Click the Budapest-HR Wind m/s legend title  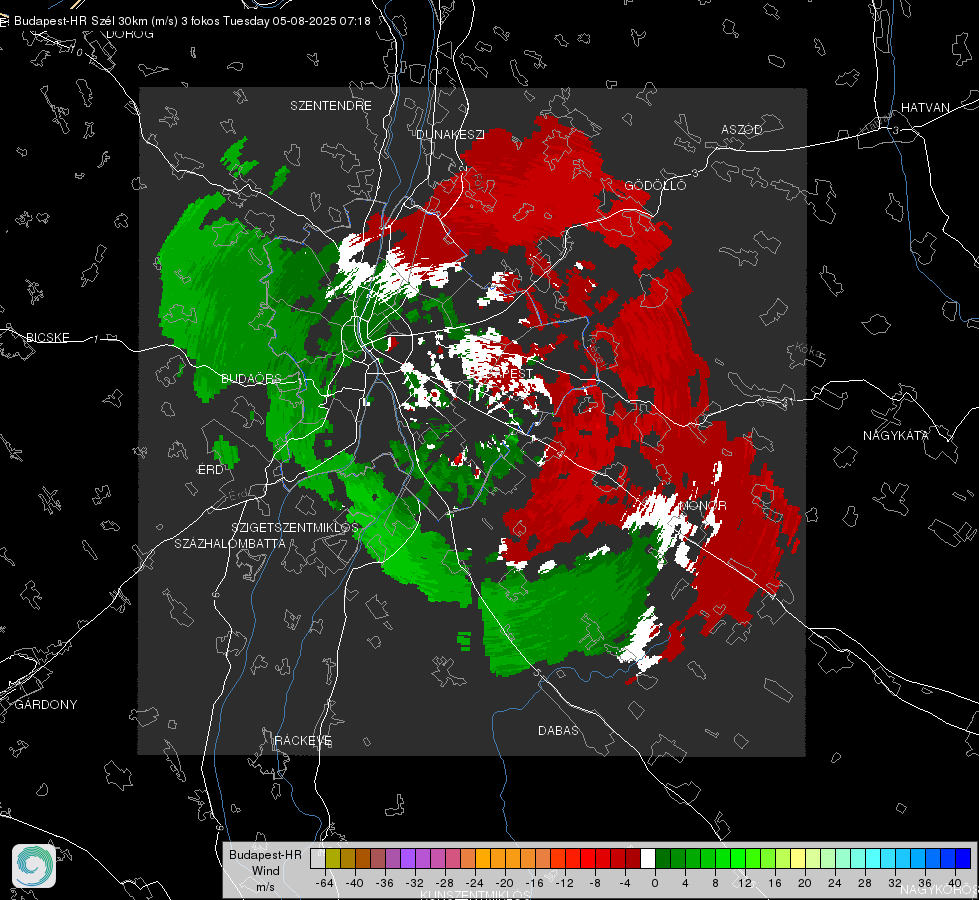point(265,870)
